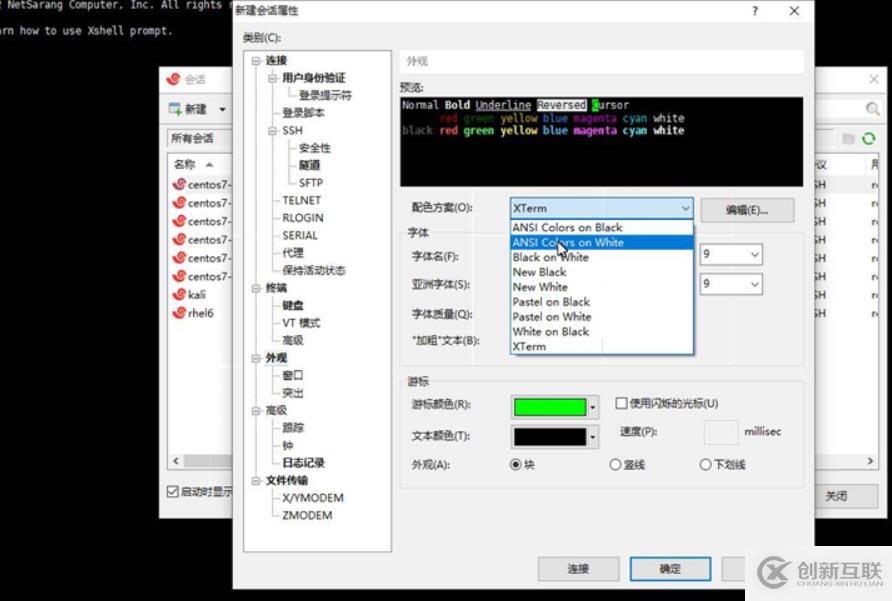Click the search magnifier icon
Screen dimensions: 892x601
tap(873, 107)
